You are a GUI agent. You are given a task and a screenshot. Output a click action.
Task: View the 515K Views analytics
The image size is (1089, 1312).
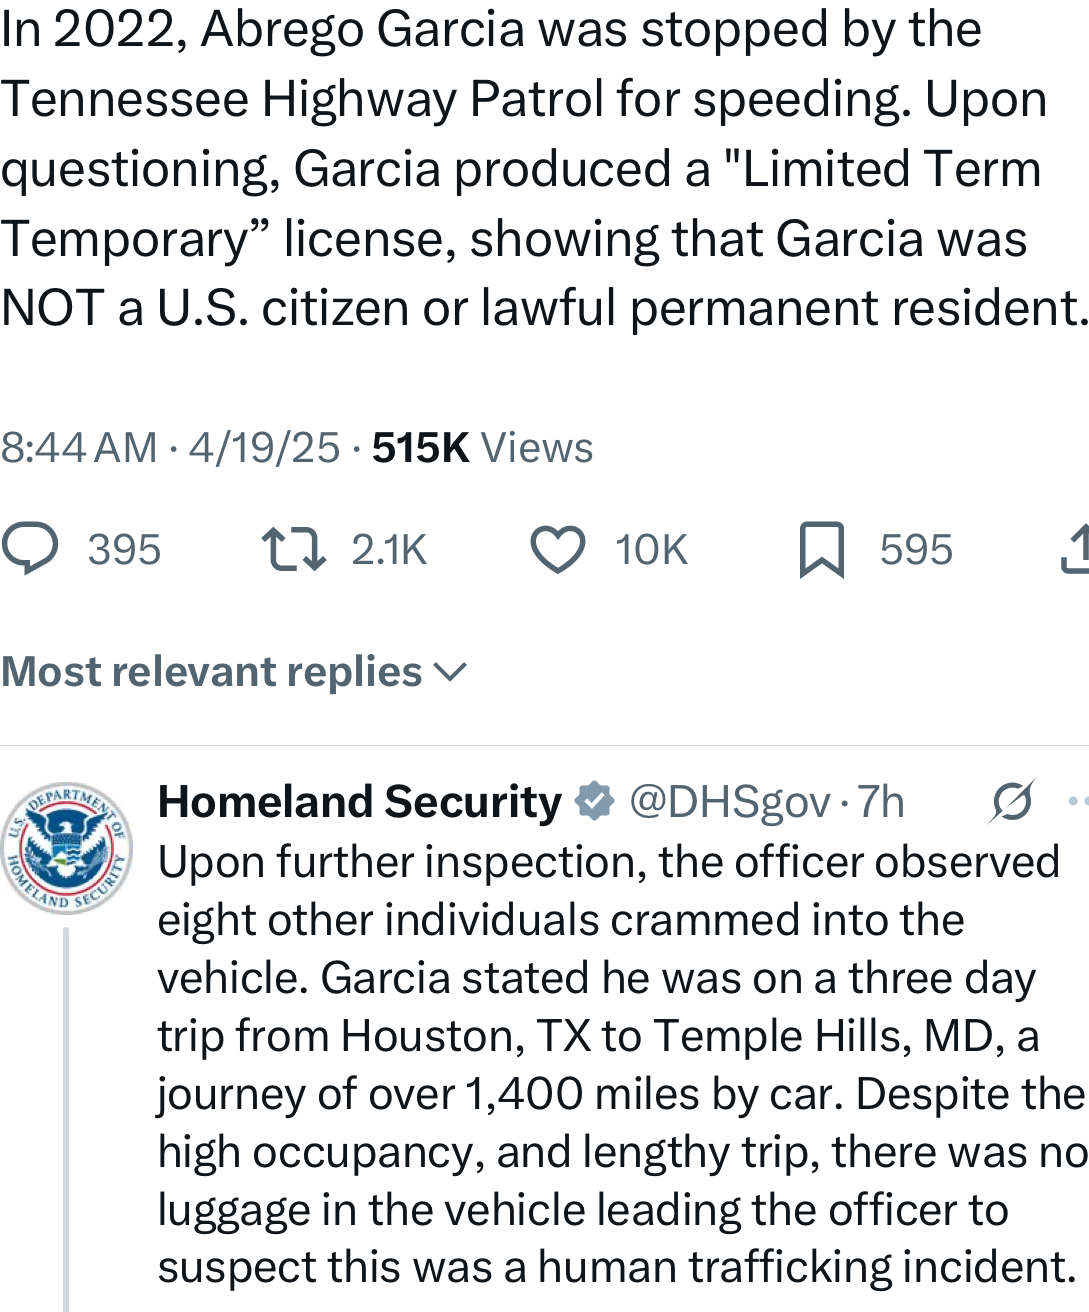[482, 448]
